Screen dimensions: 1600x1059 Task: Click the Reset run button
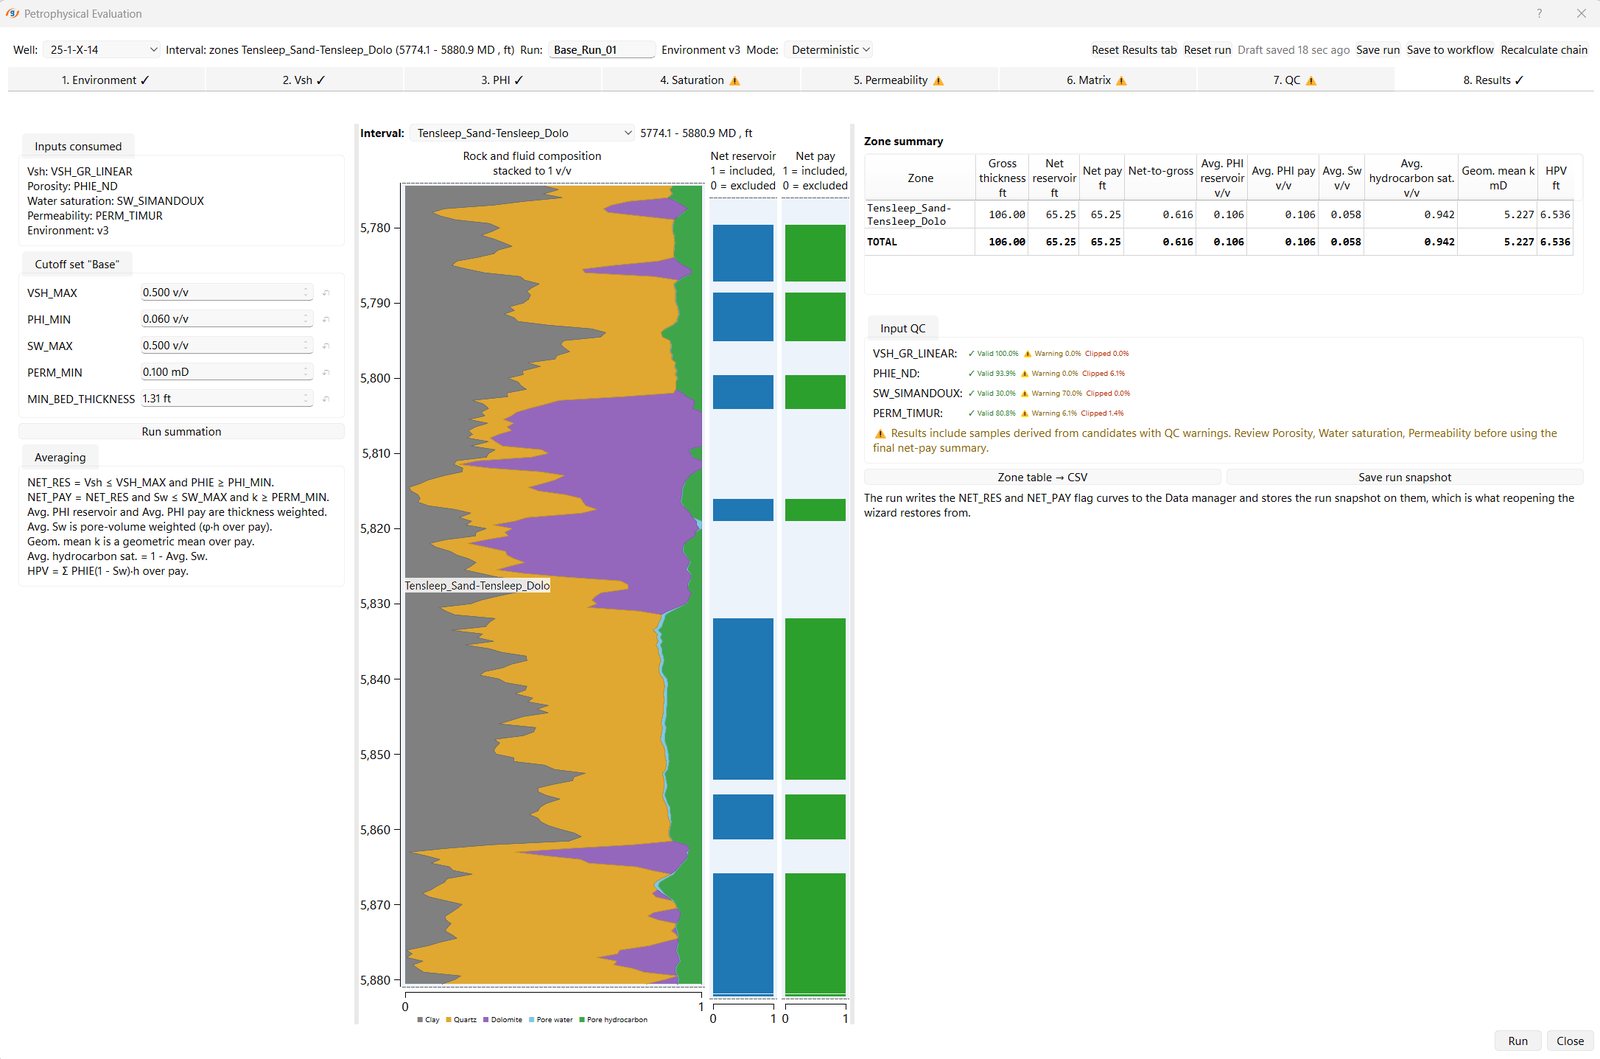point(1207,50)
